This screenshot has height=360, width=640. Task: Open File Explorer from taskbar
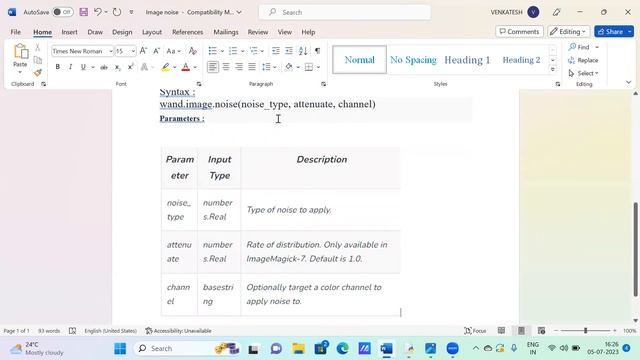coord(298,349)
